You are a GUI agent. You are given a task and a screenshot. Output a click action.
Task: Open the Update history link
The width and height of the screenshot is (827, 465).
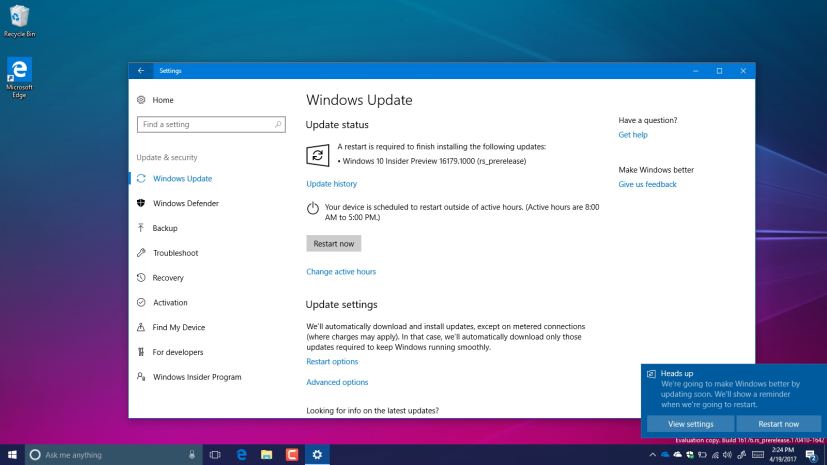point(332,183)
